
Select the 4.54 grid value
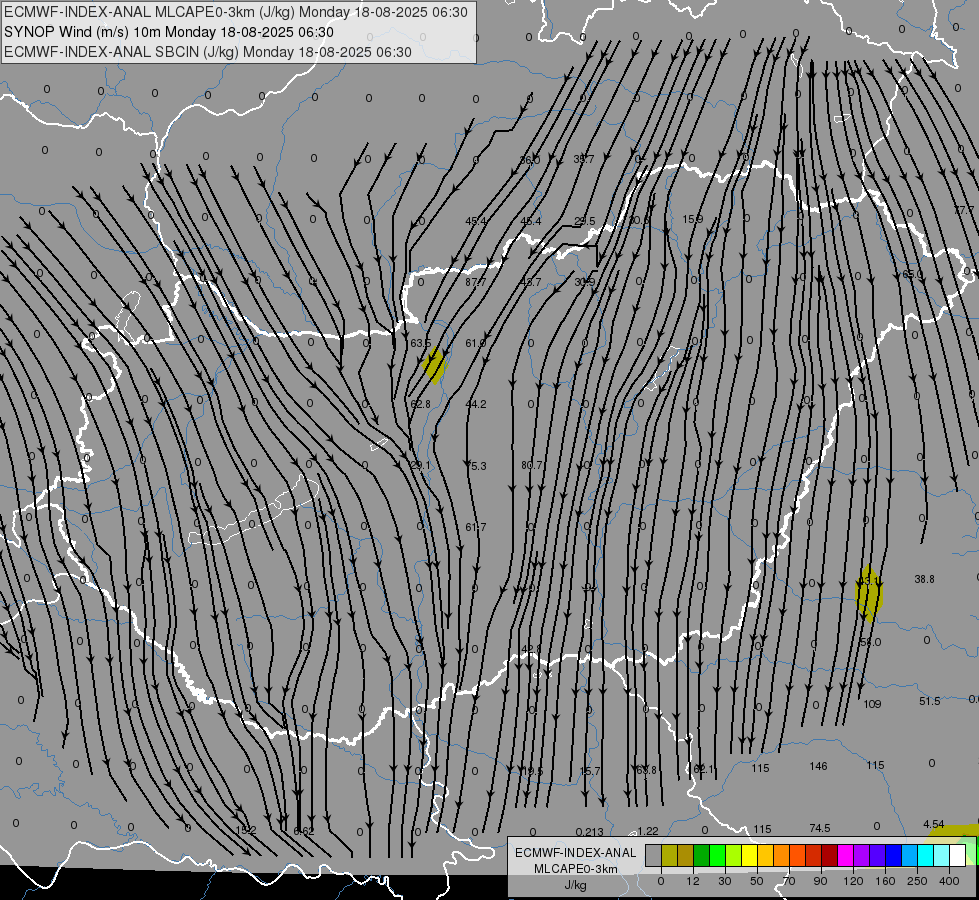point(933,824)
